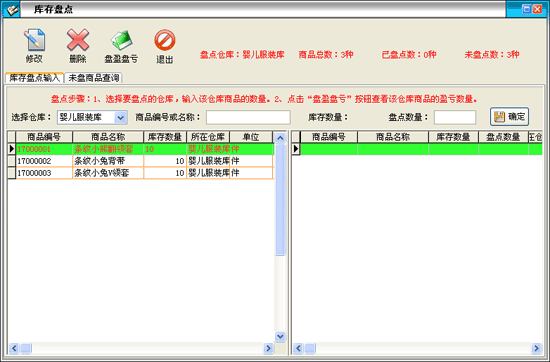550x362 pixels.
Task: Click the left table's vertical scrollbar thumb
Action: coord(280,200)
